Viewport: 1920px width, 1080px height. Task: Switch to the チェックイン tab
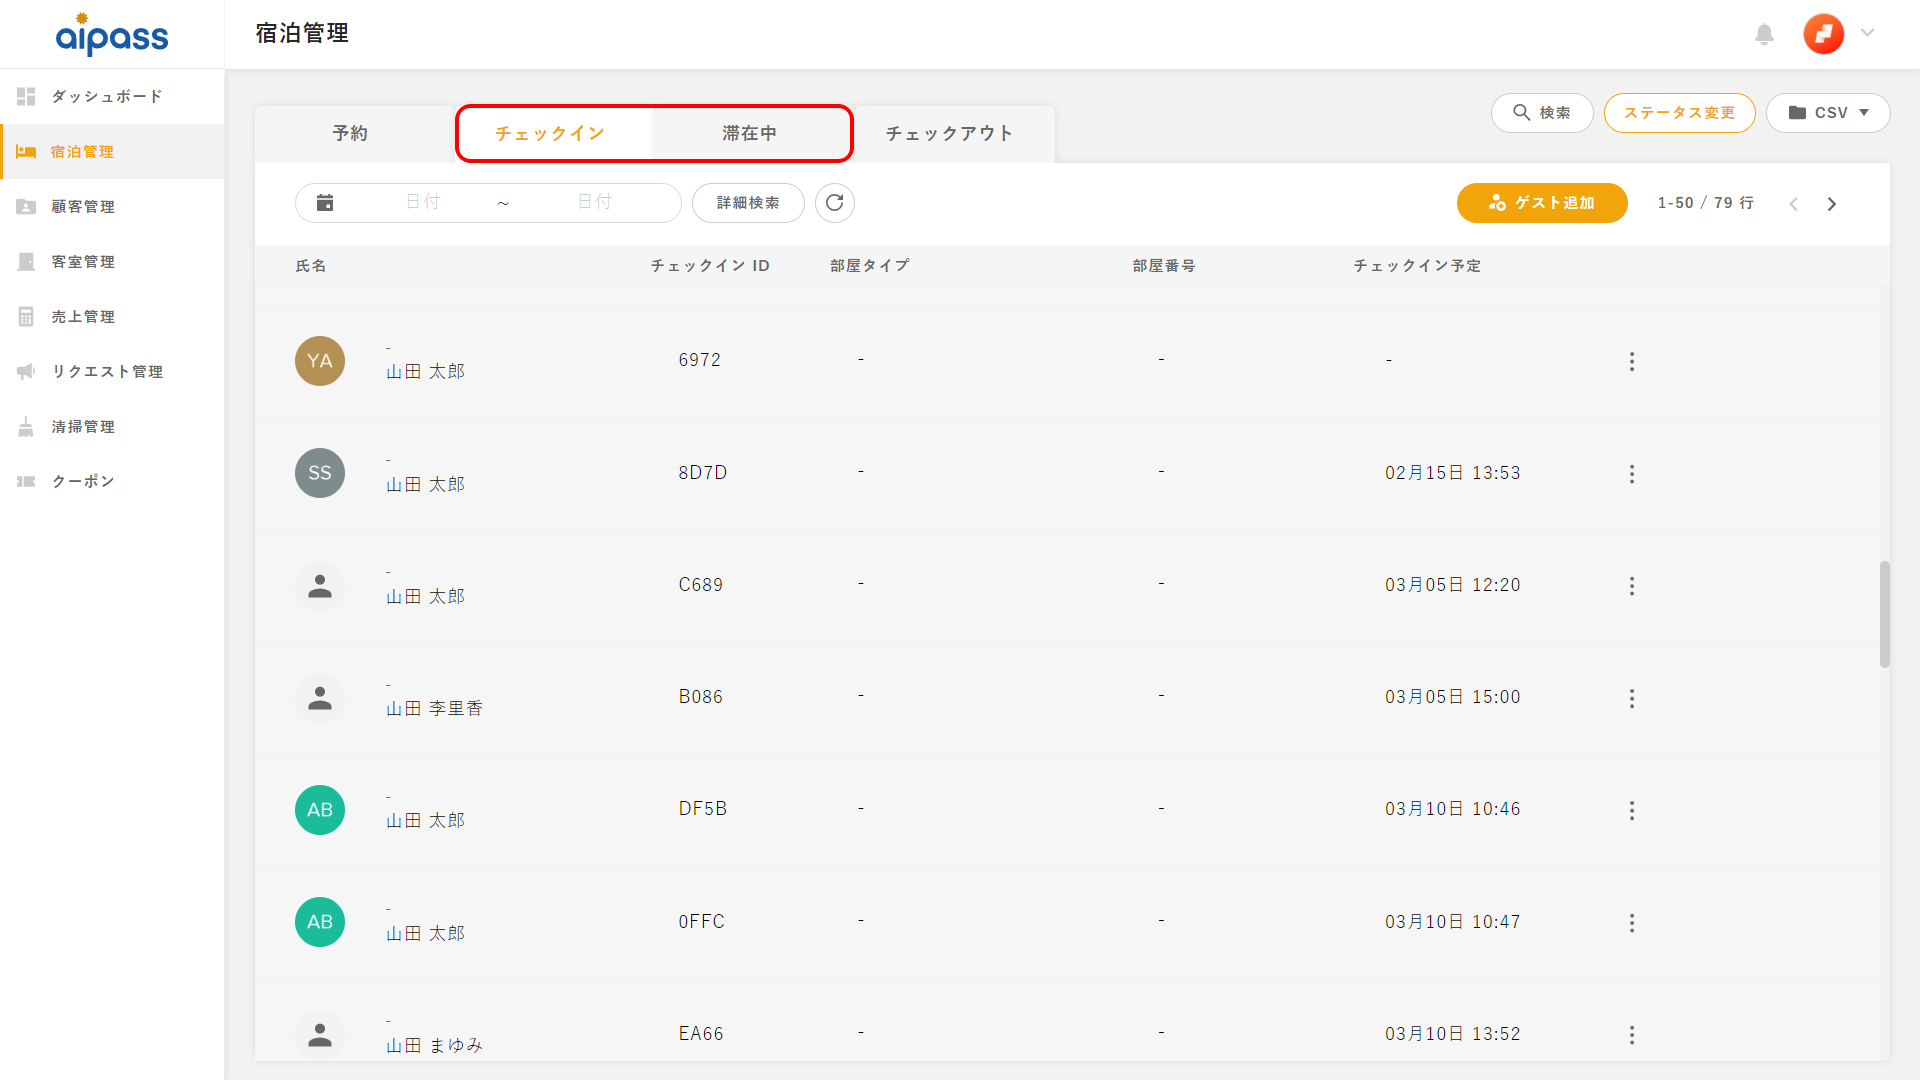pyautogui.click(x=551, y=134)
